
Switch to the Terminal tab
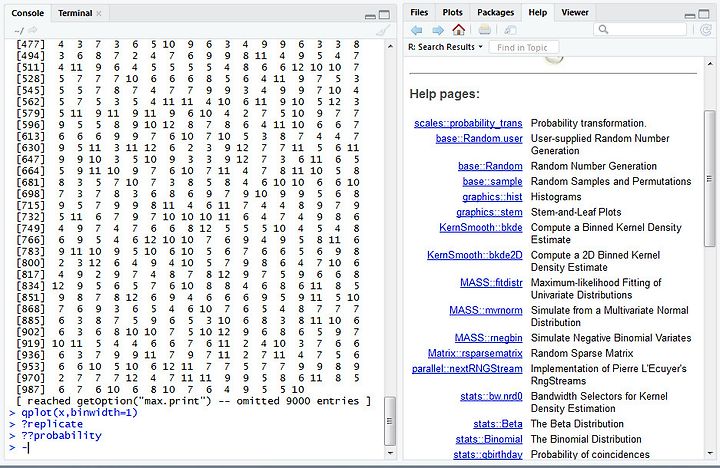pos(75,13)
